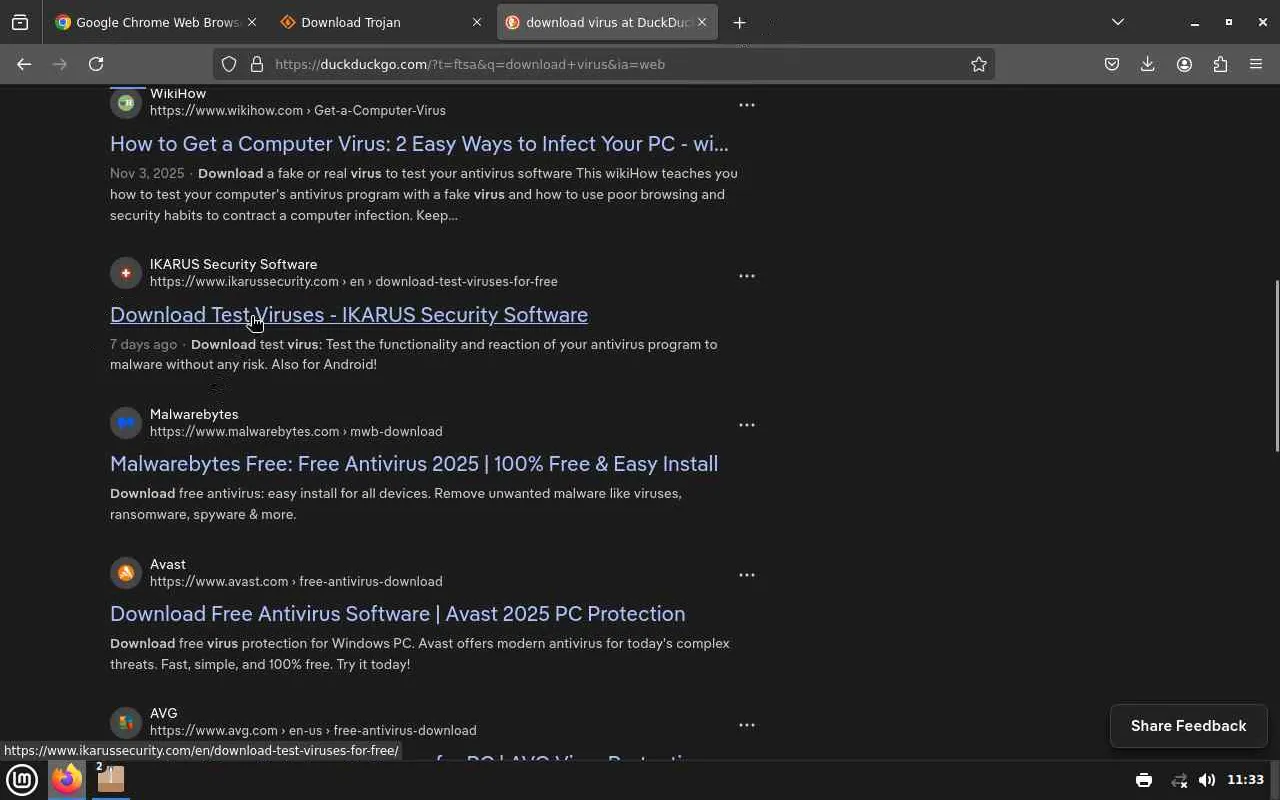Open the Linux Mint start menu
This screenshot has height=800, width=1280.
pos(22,779)
